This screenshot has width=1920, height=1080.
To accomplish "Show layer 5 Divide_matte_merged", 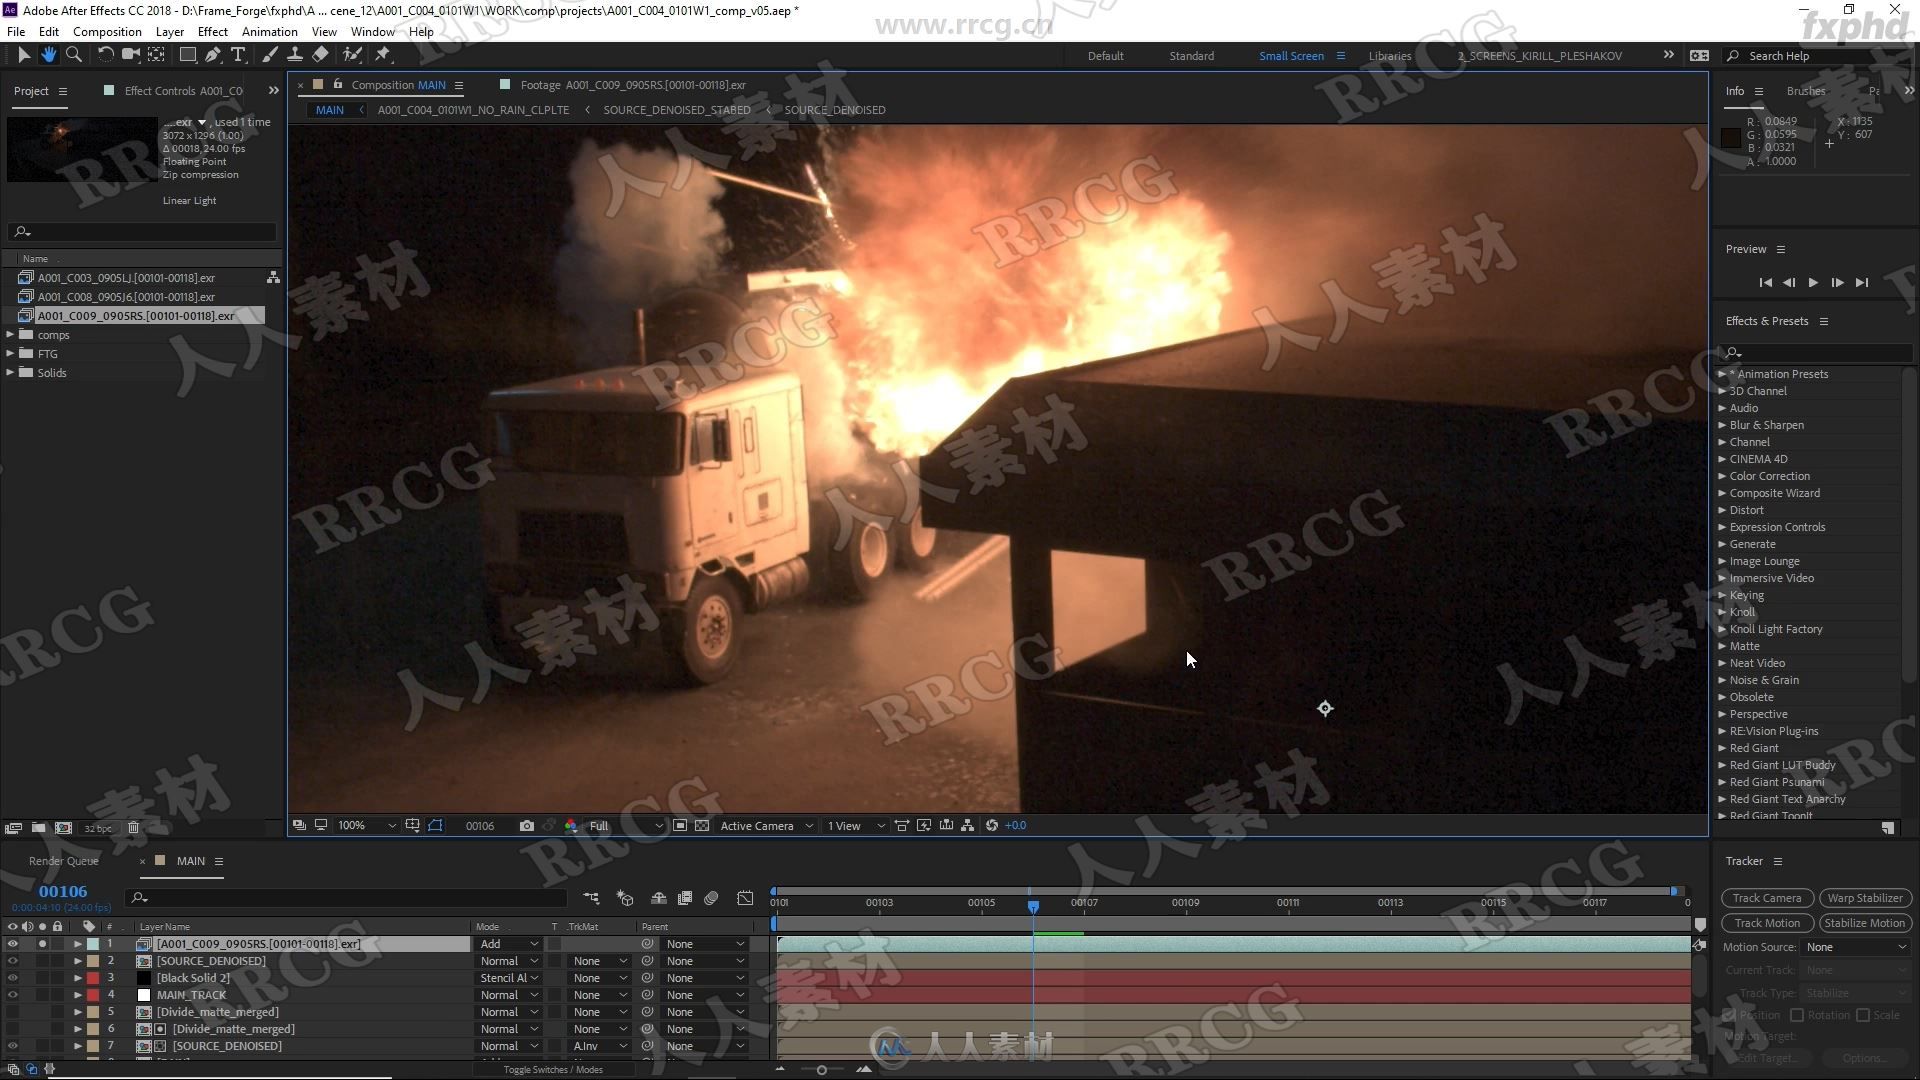I will [x=12, y=1012].
